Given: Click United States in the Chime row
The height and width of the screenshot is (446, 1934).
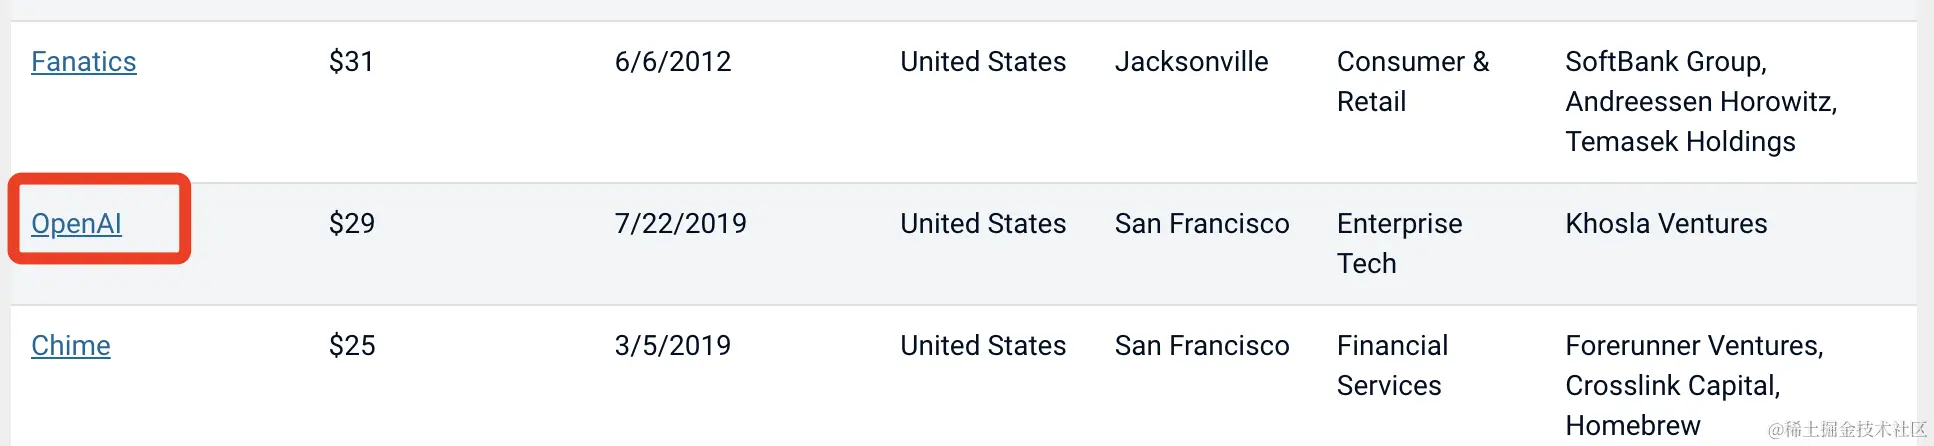Looking at the screenshot, I should coord(983,346).
